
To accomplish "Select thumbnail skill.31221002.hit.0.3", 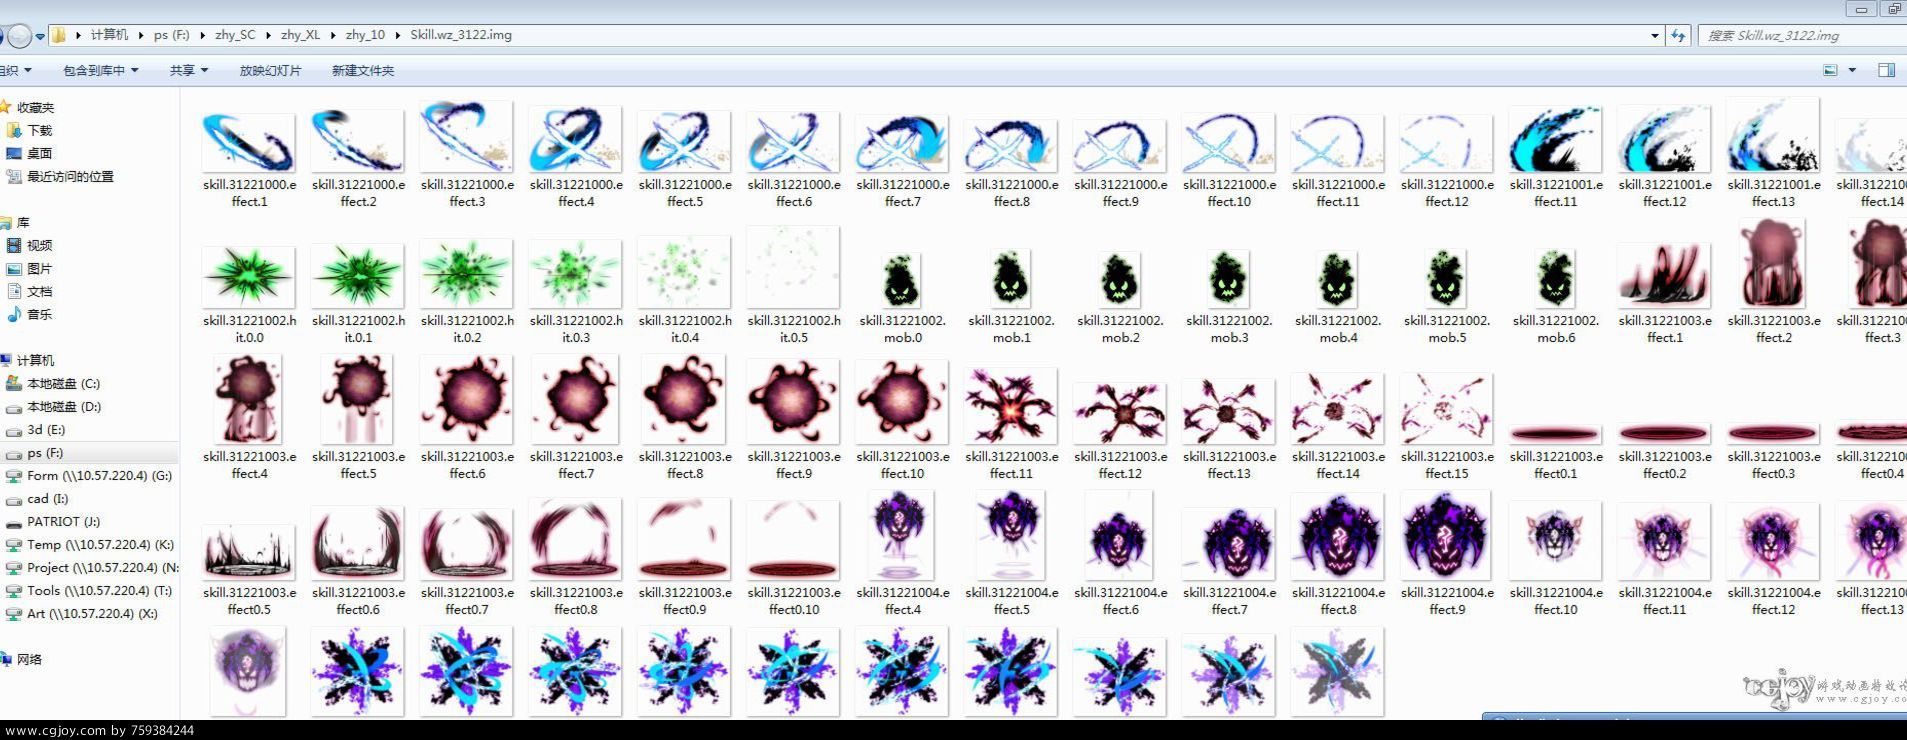I will (x=576, y=275).
